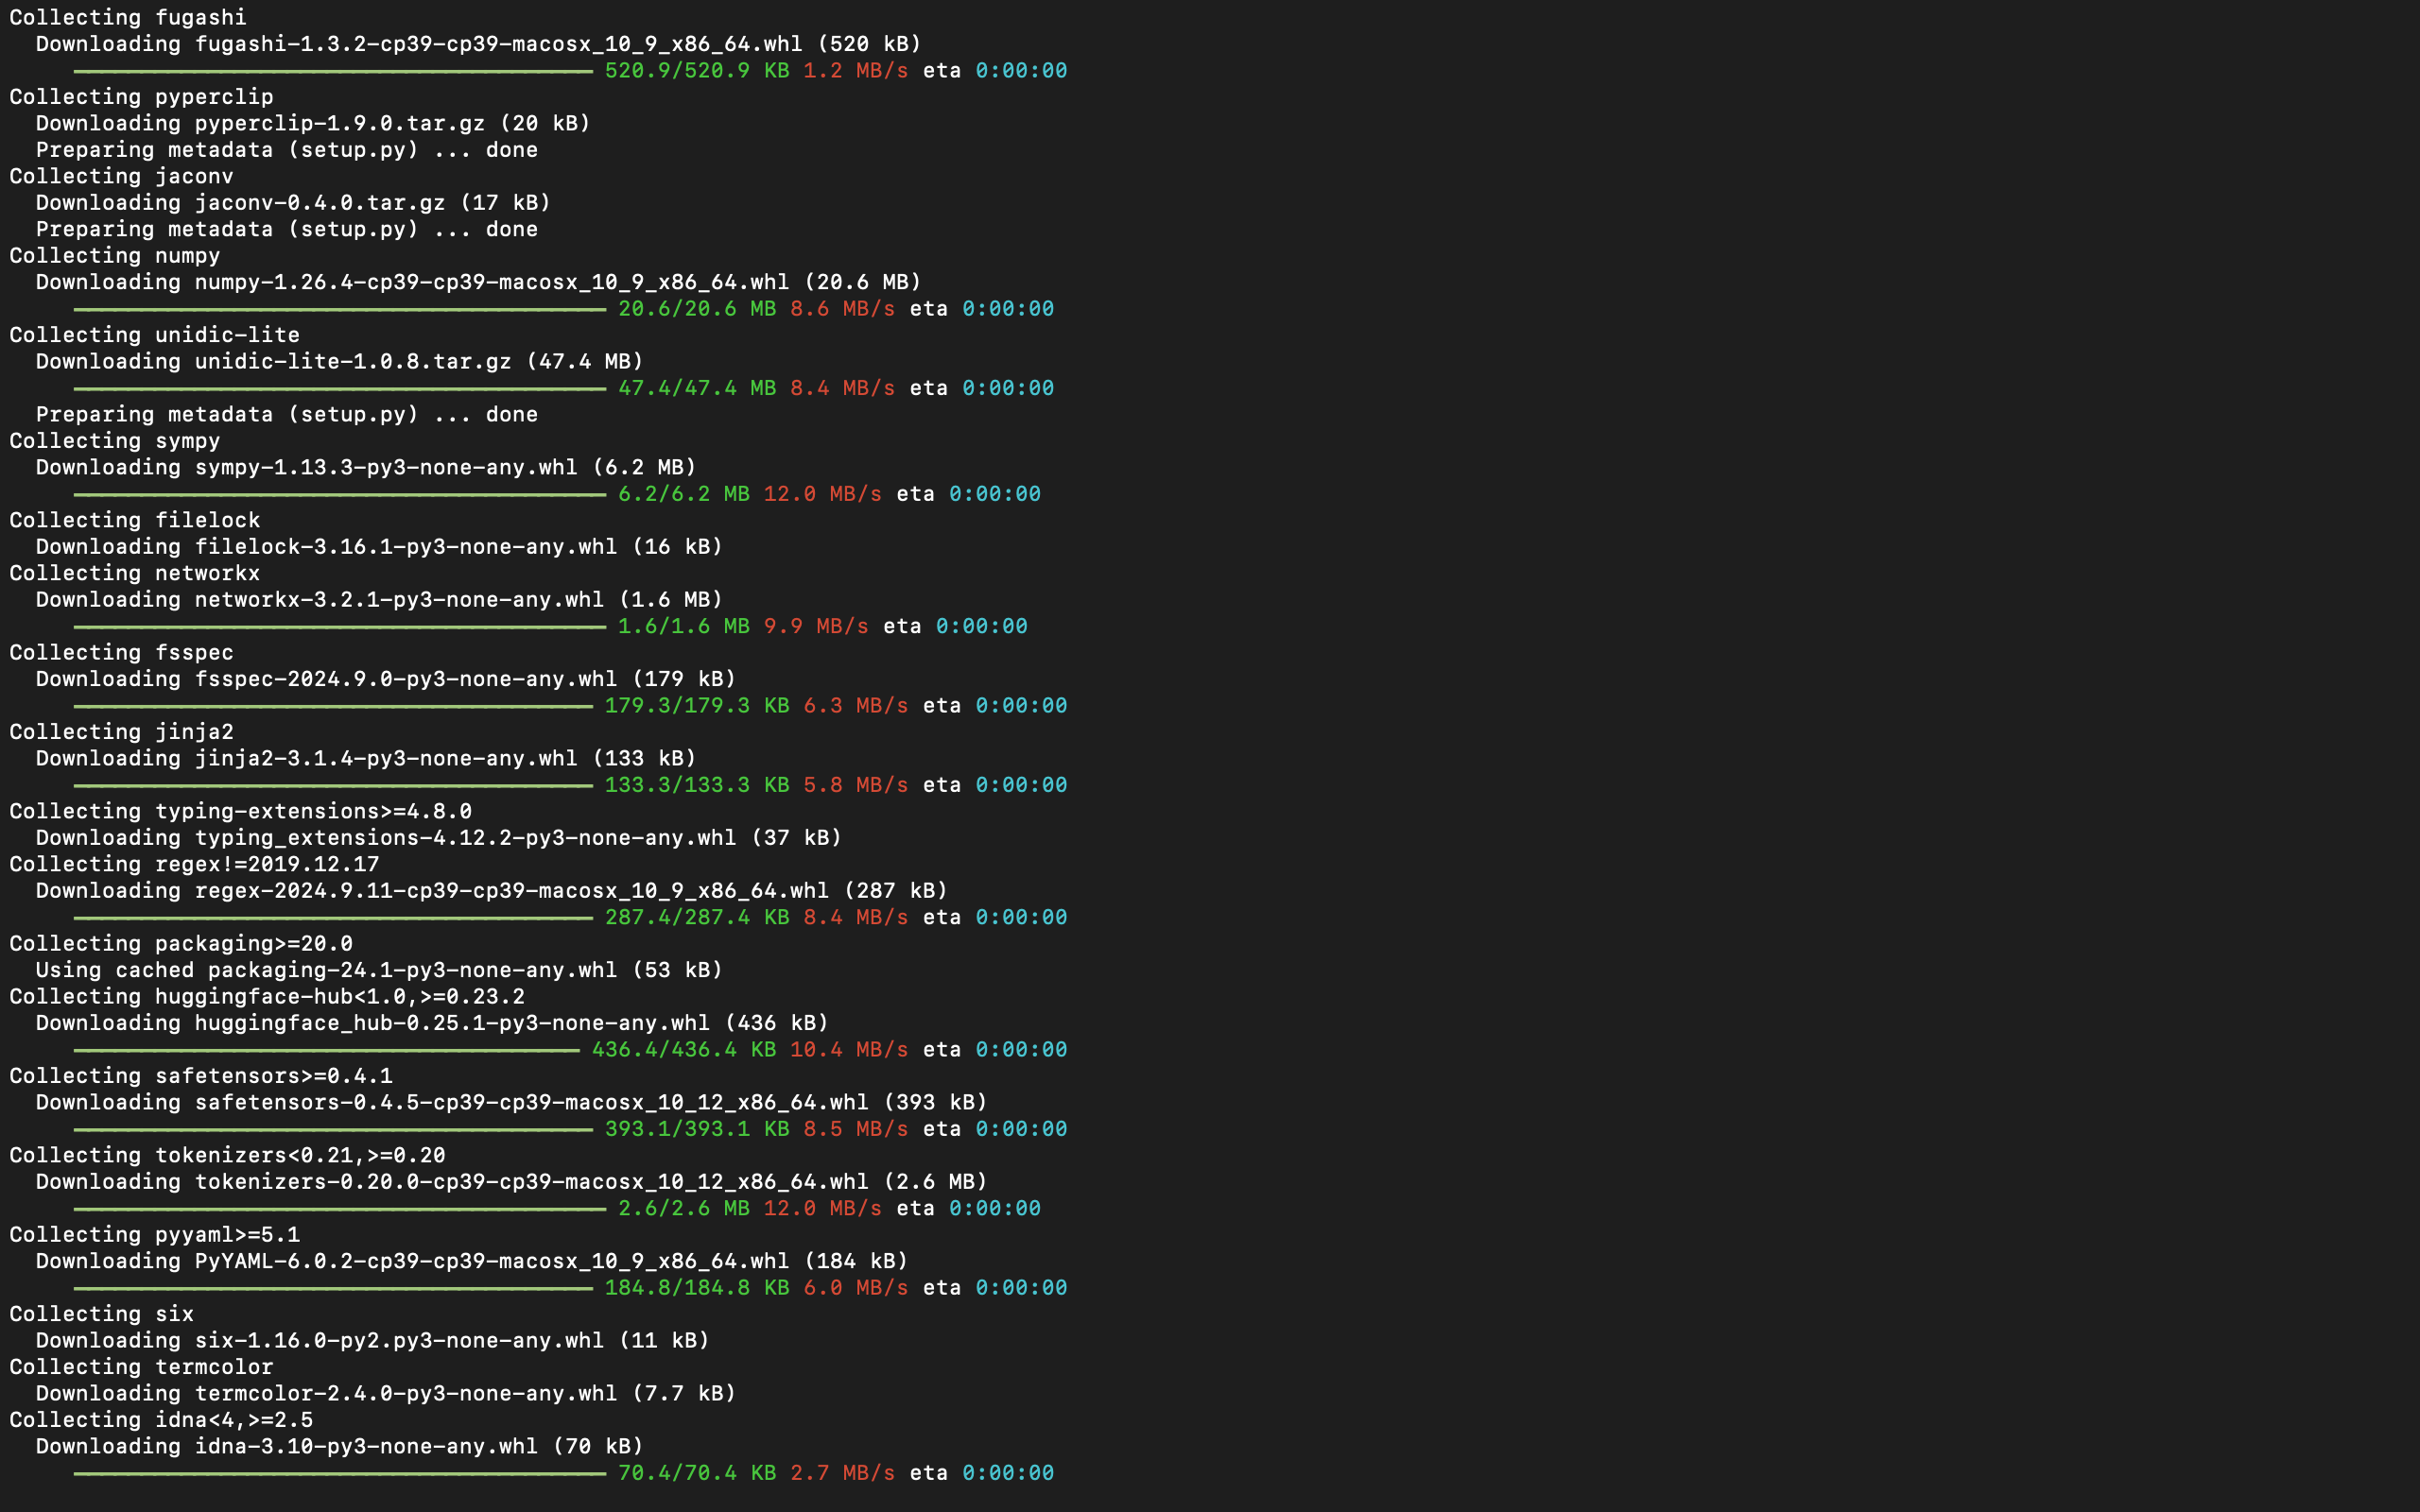2420x1512 pixels.
Task: Click 'Collecting regex!=2019.12.17' line
Action: (194, 864)
